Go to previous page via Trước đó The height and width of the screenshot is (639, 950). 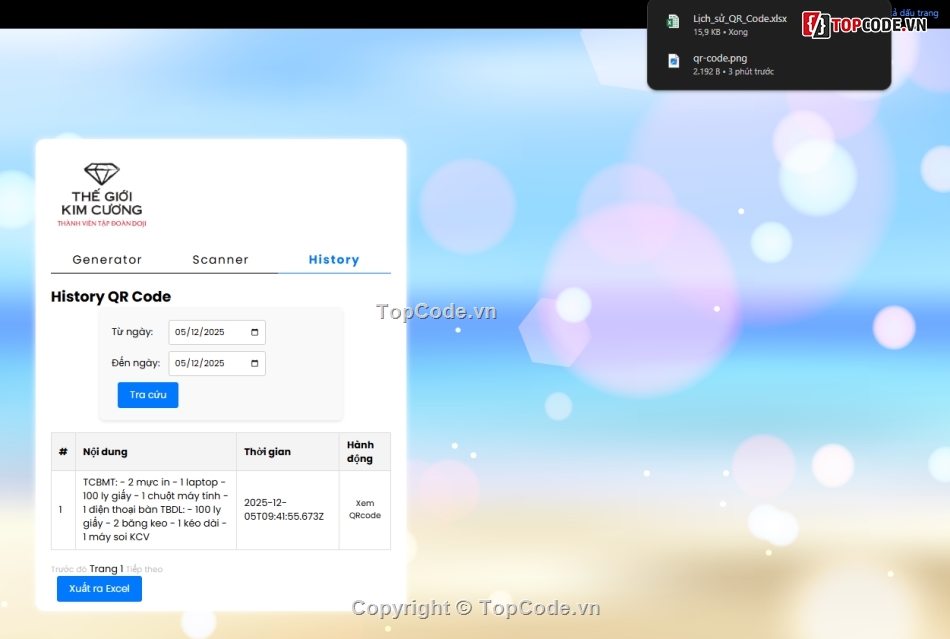tap(68, 570)
